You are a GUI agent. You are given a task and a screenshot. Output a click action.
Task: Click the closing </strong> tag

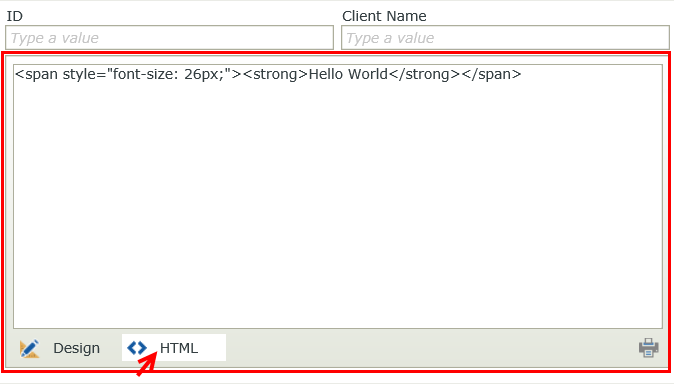click(425, 74)
